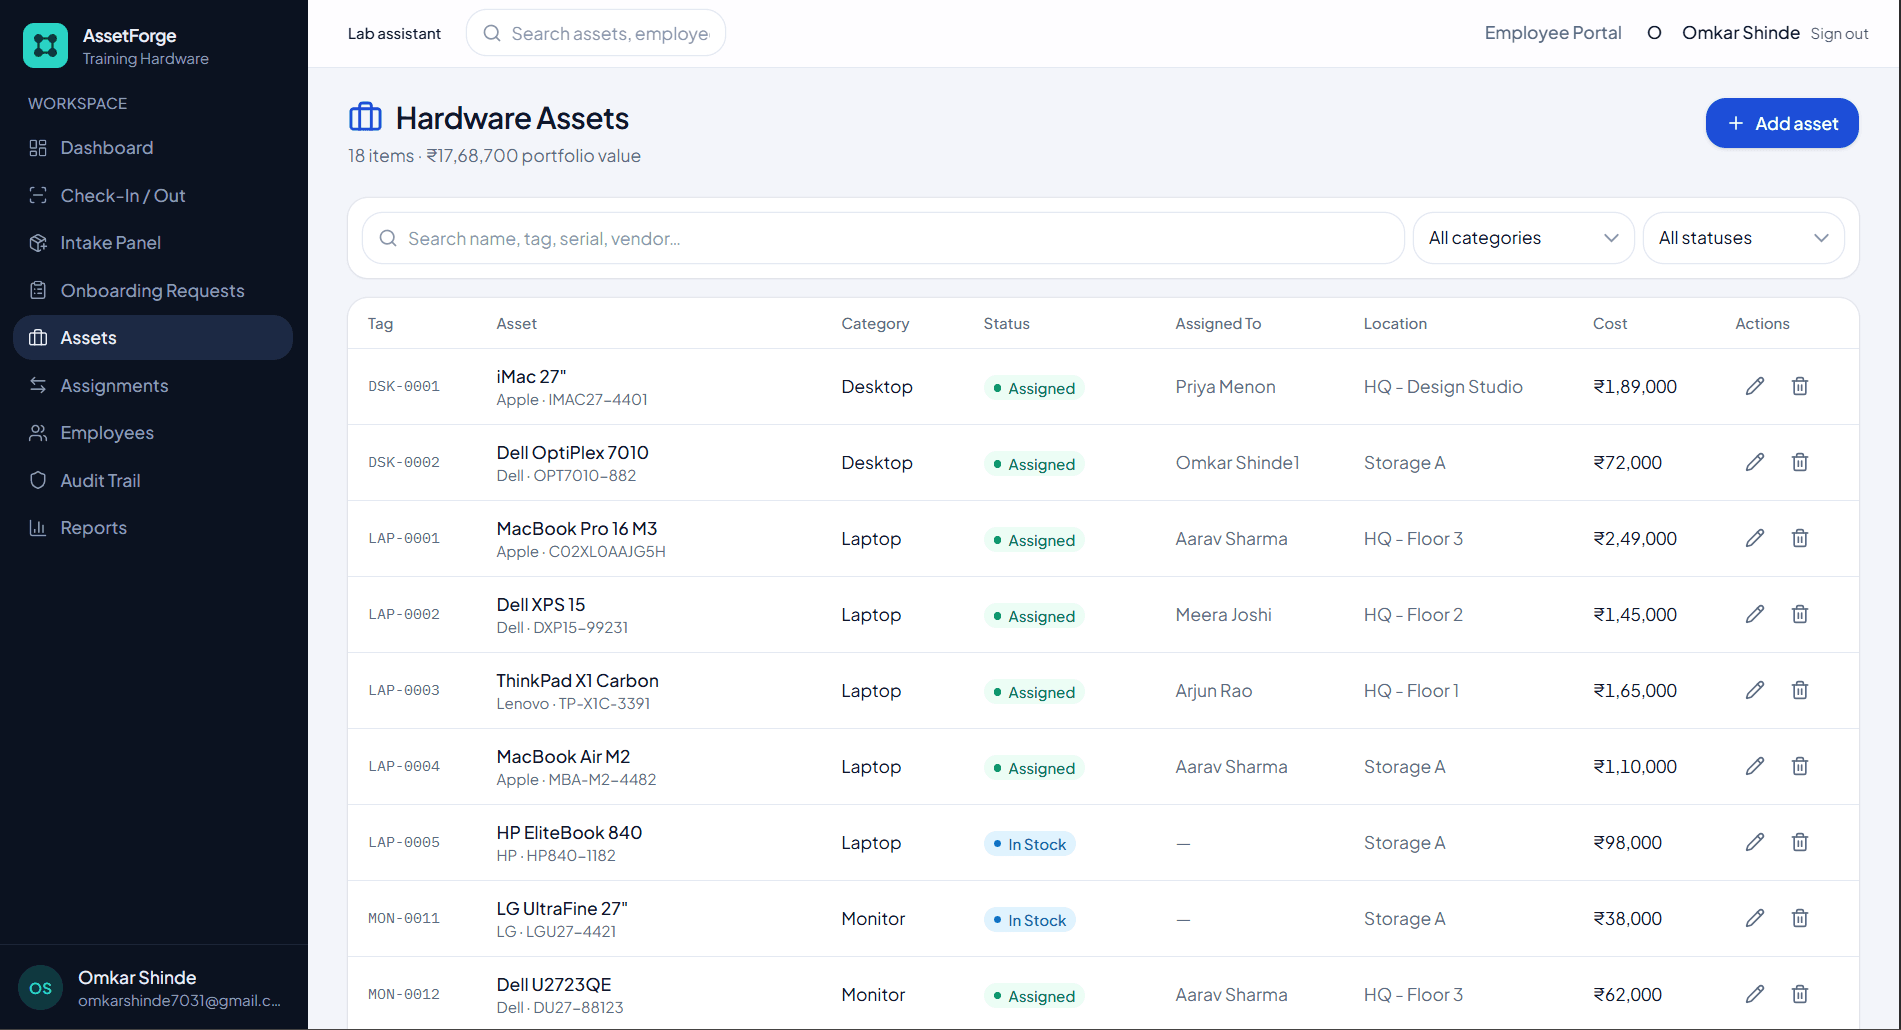Click the Add asset button
The height and width of the screenshot is (1030, 1901).
click(1782, 123)
